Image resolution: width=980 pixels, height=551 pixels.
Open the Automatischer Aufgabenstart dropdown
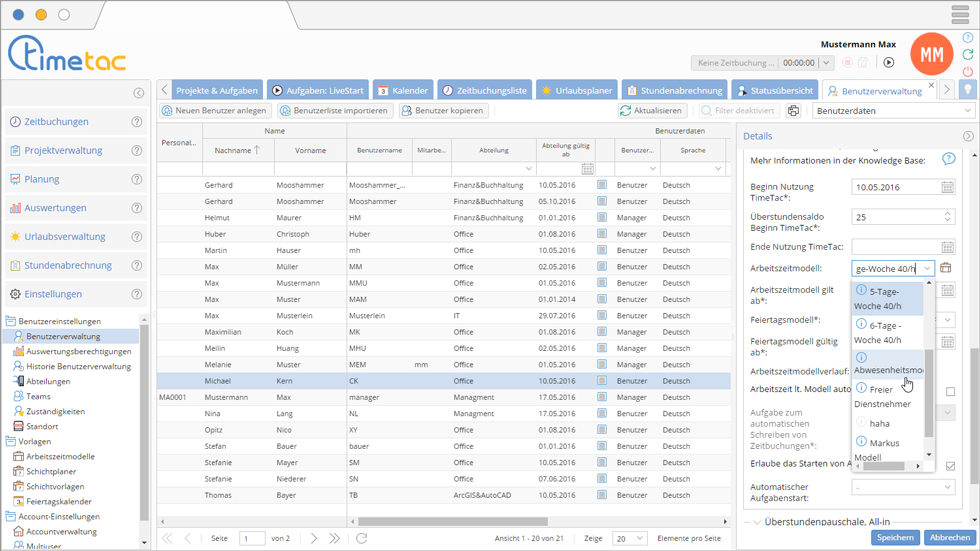point(903,487)
